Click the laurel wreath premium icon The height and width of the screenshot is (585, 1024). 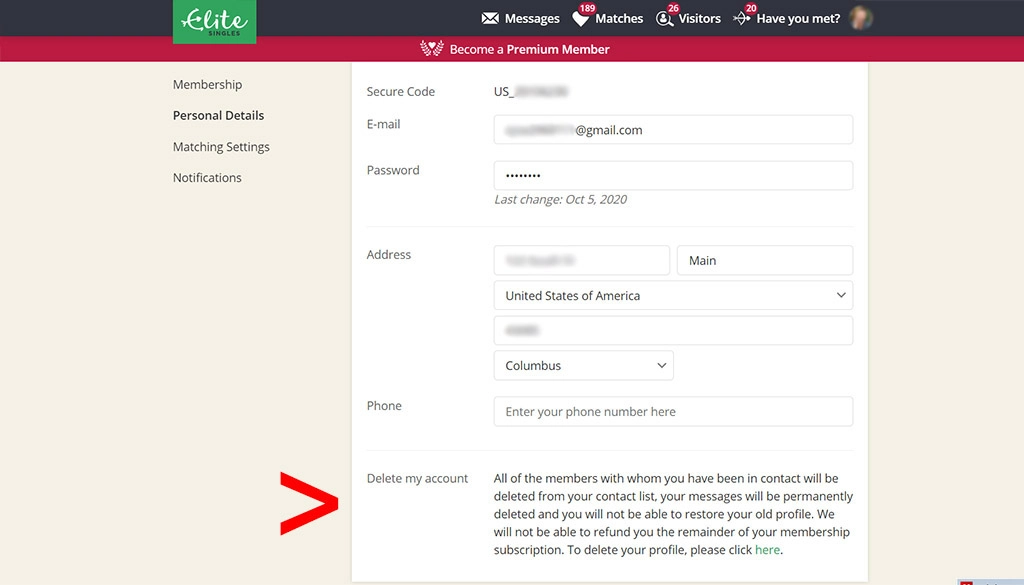(432, 48)
